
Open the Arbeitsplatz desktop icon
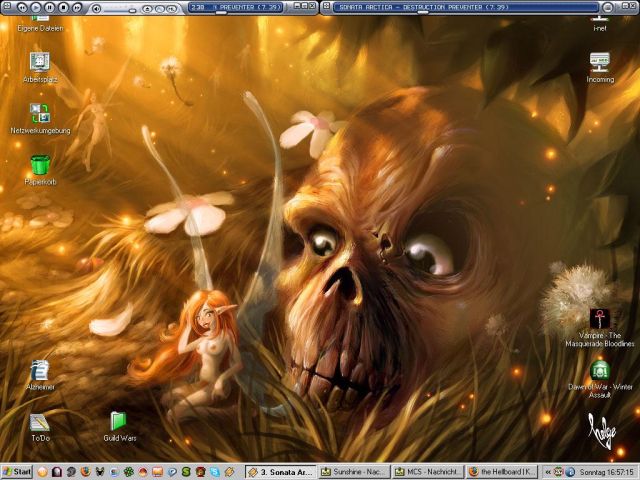coord(40,62)
